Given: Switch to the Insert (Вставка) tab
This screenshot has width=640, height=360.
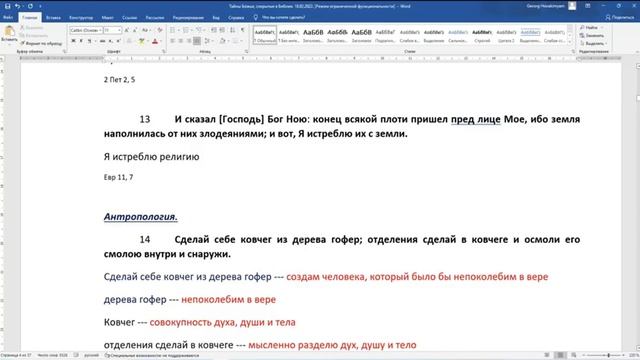Looking at the screenshot, I should (x=53, y=18).
